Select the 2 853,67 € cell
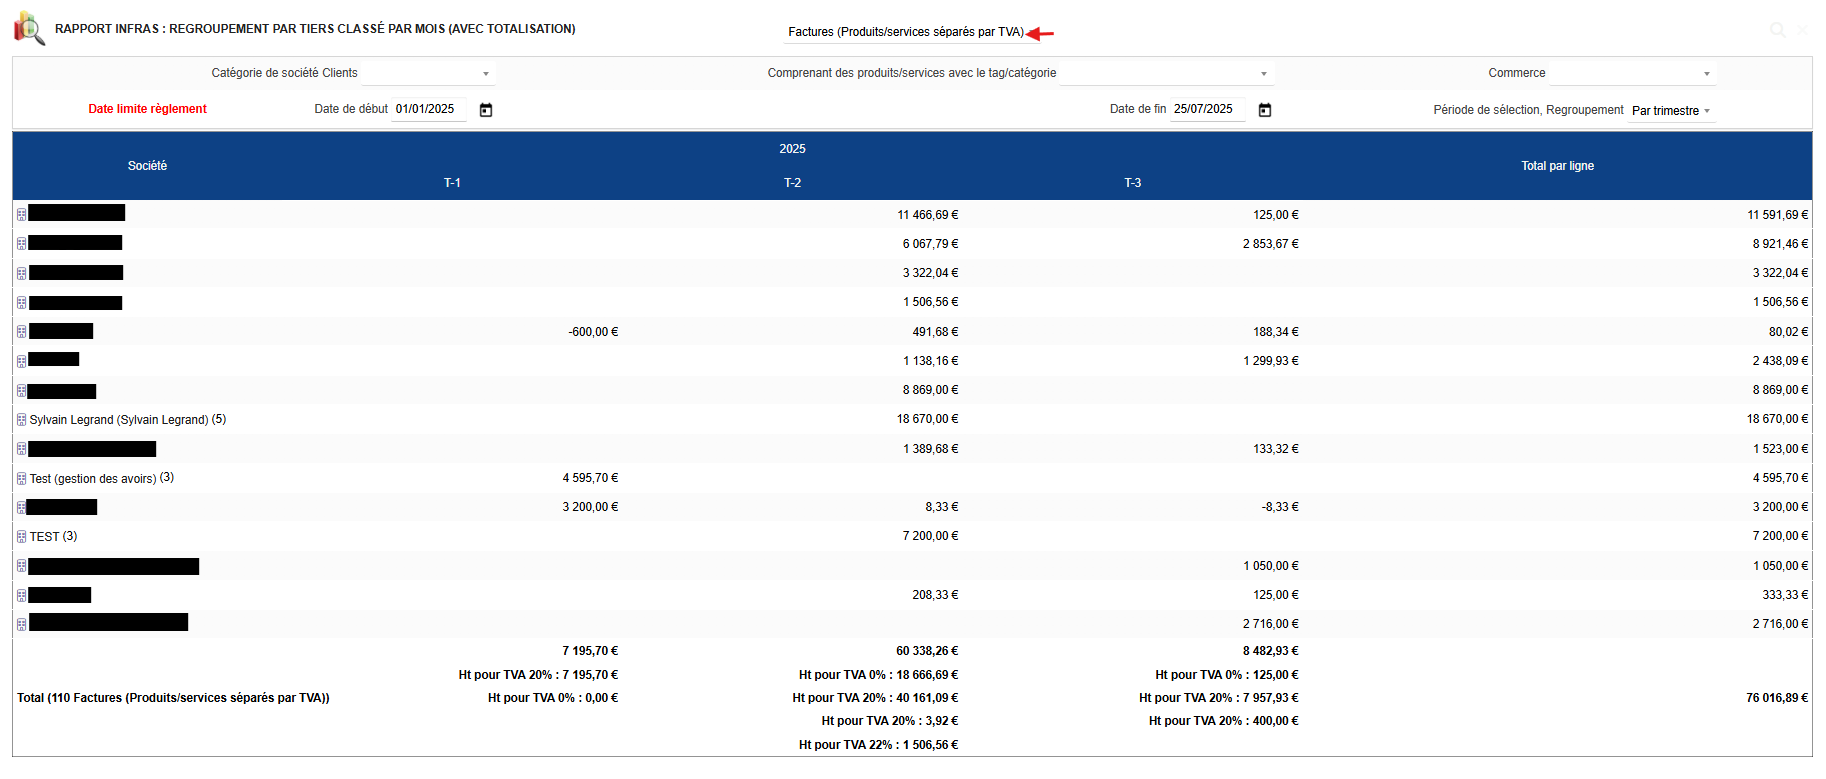The image size is (1826, 779). 1271,244
